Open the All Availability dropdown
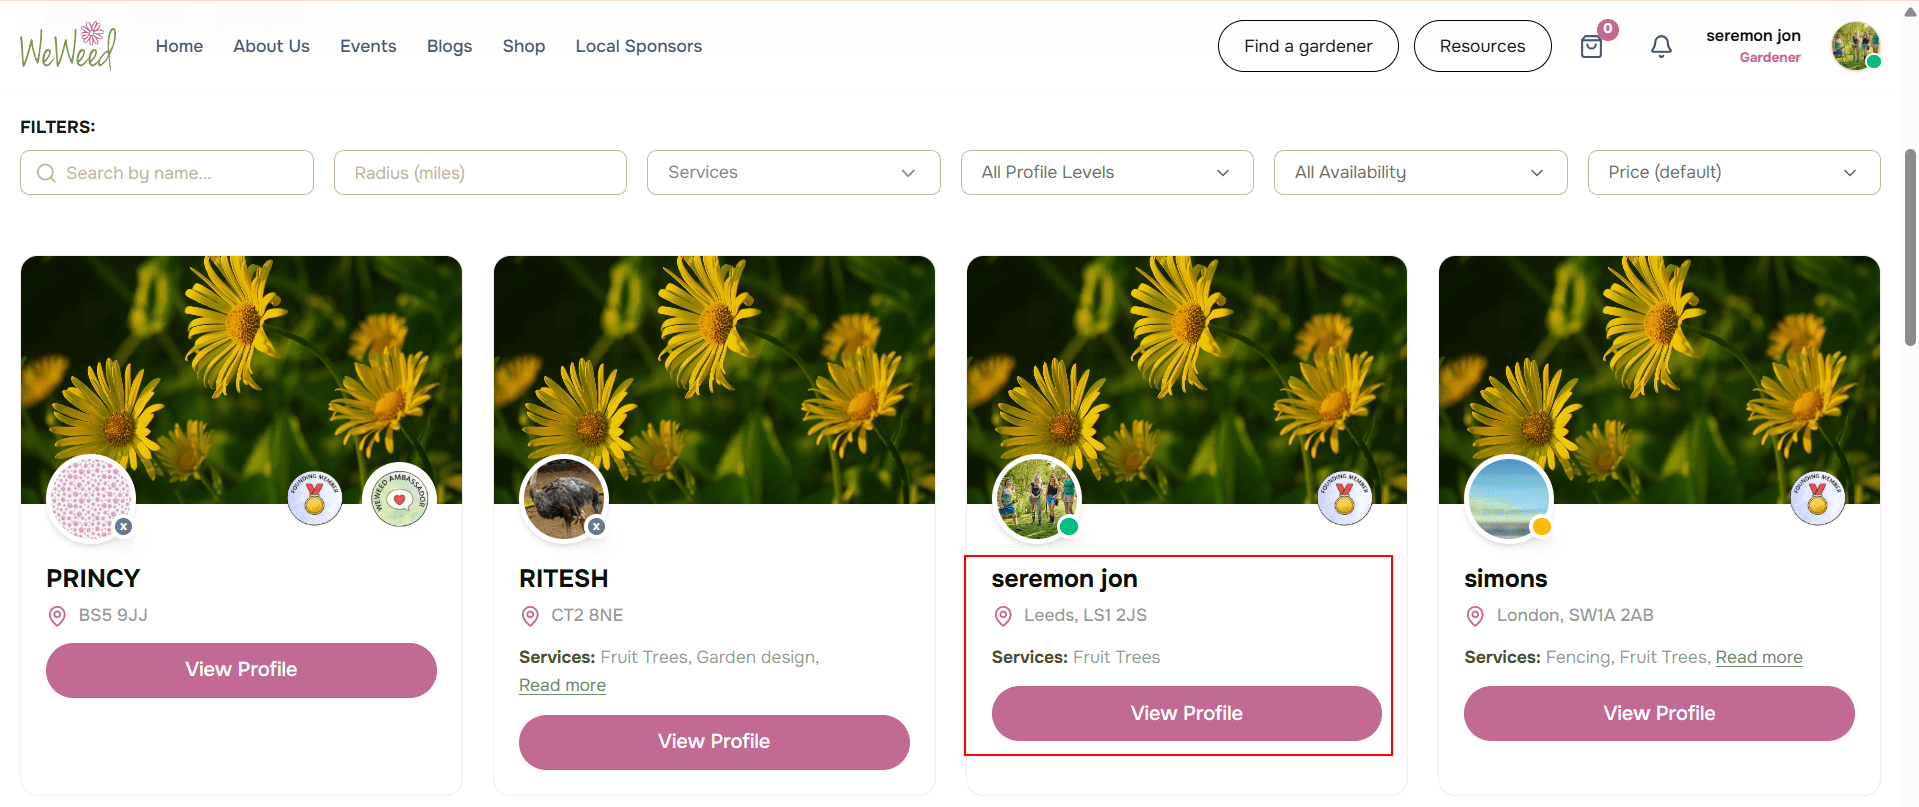This screenshot has width=1919, height=807. [x=1420, y=172]
